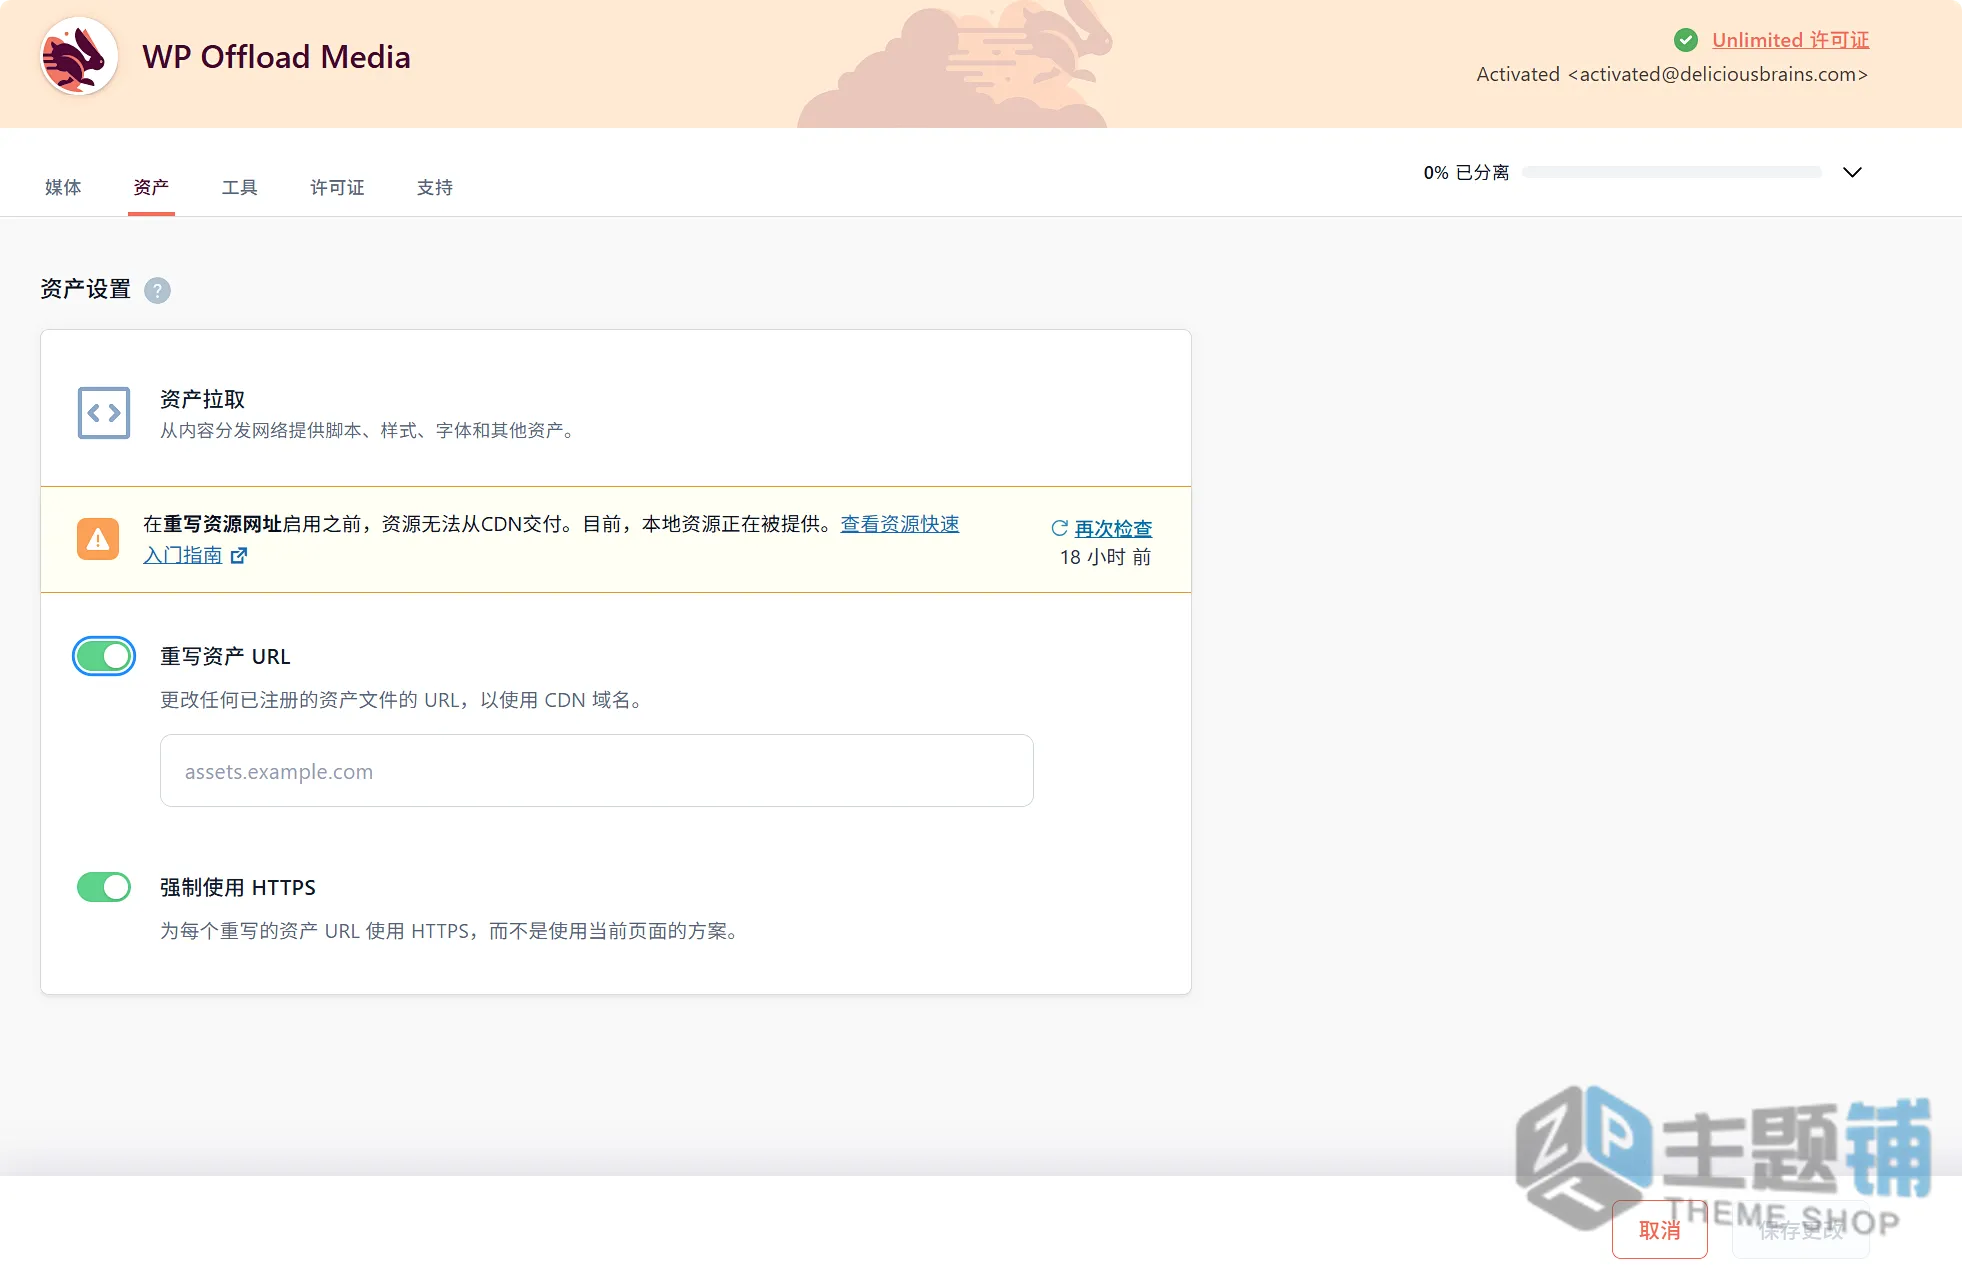Click the WP Offload Media title
Screen dimensions: 1962x1268
click(276, 57)
